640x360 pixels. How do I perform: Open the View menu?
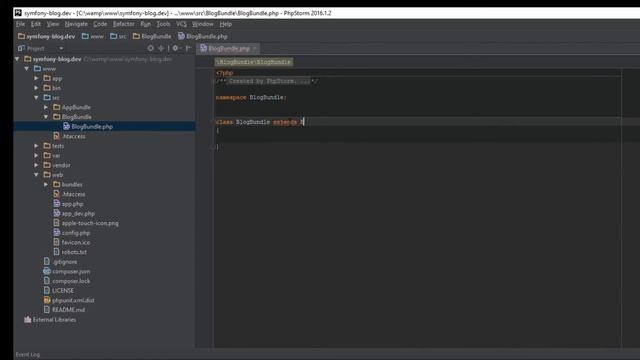pyautogui.click(x=53, y=24)
